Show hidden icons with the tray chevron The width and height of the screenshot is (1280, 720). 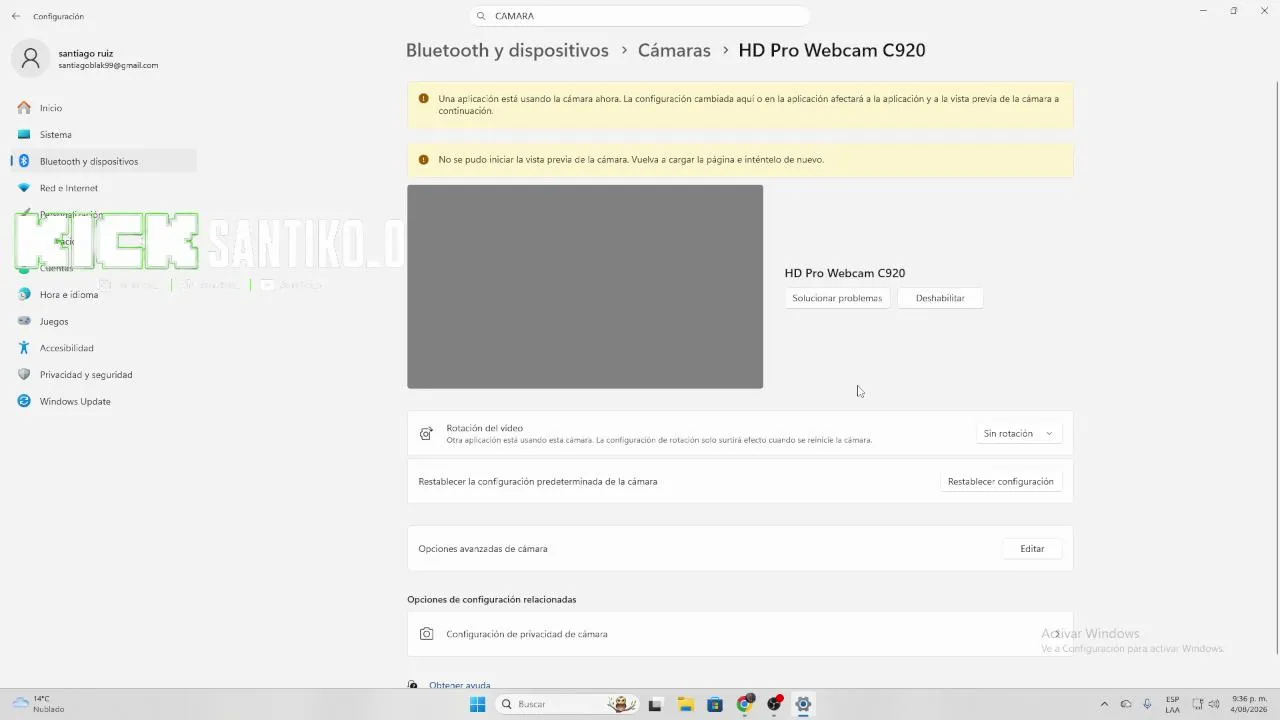[x=1104, y=704]
